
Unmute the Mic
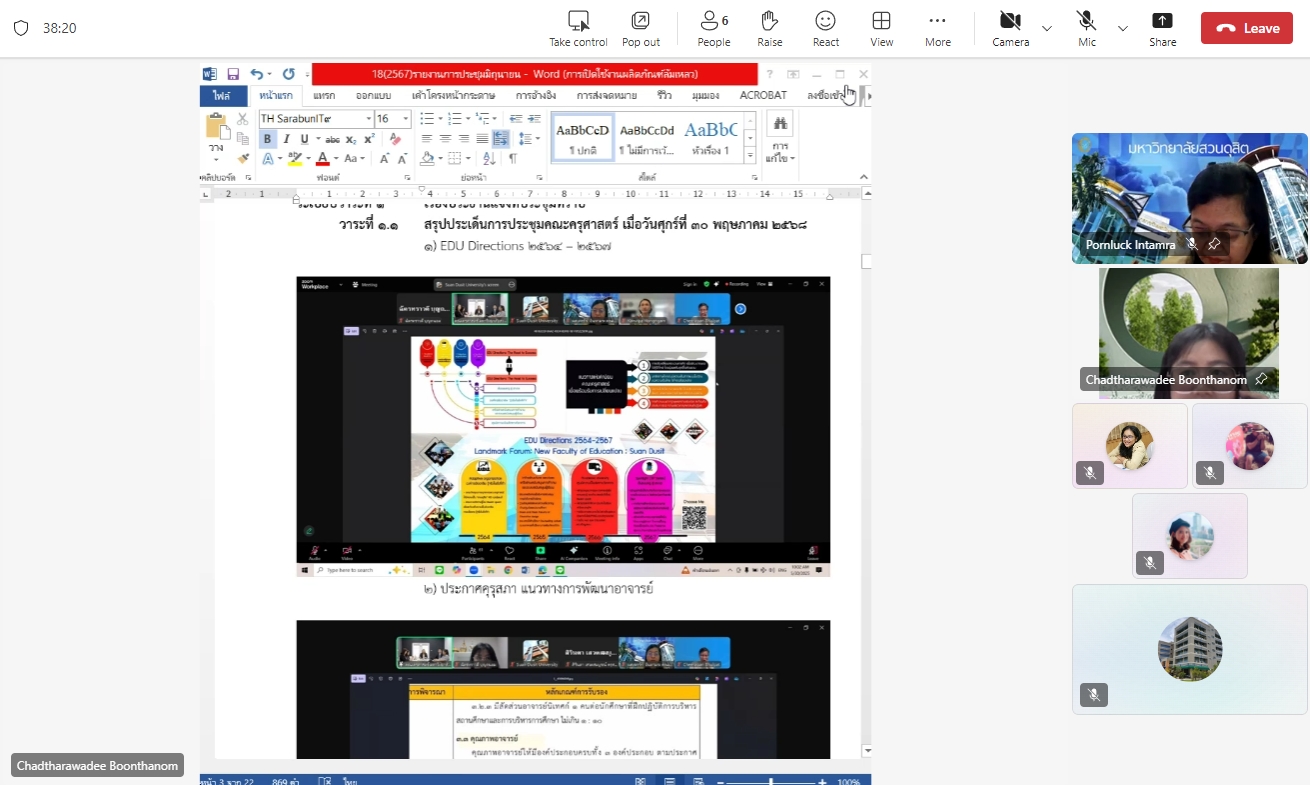1086,21
